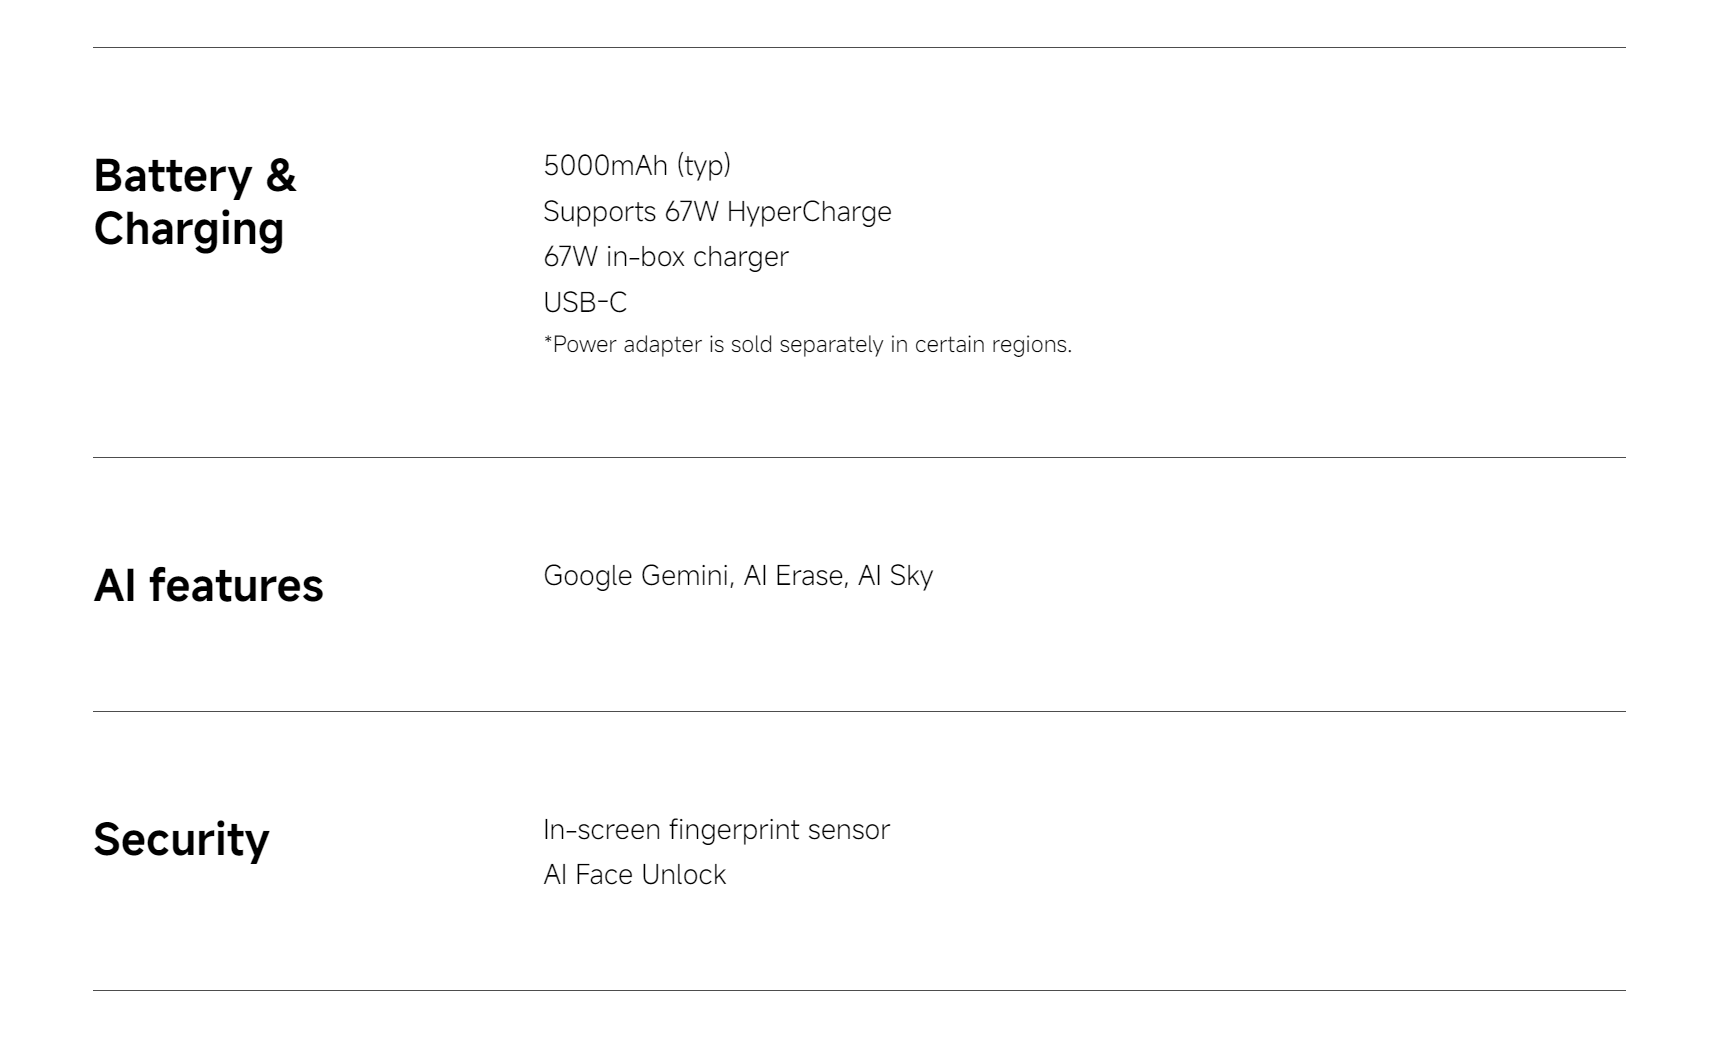This screenshot has height=1050, width=1736.
Task: Click the word Charging in heading
Action: click(x=189, y=229)
